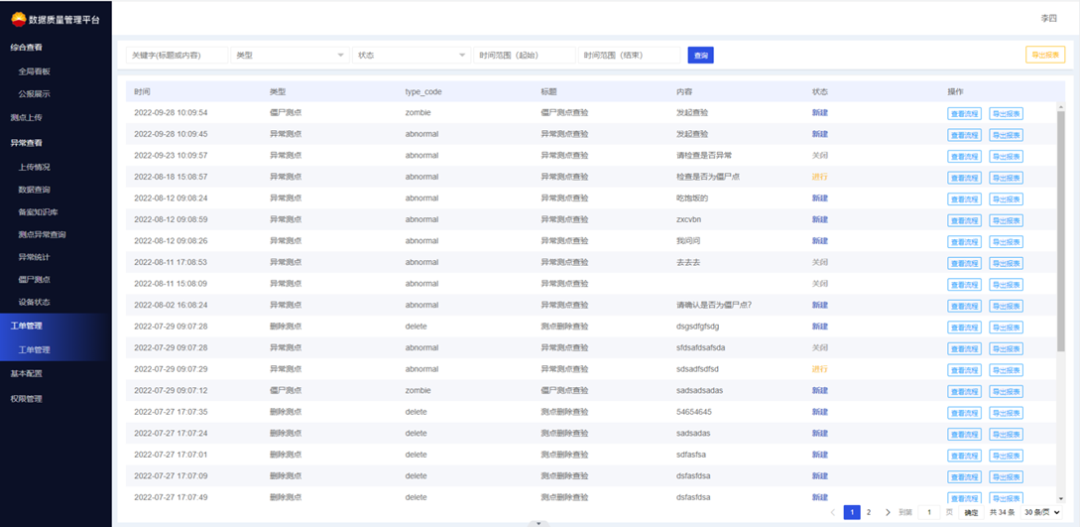This screenshot has width=1080, height=527.
Task: Open 全局看板 in the sidebar
Action: point(34,71)
